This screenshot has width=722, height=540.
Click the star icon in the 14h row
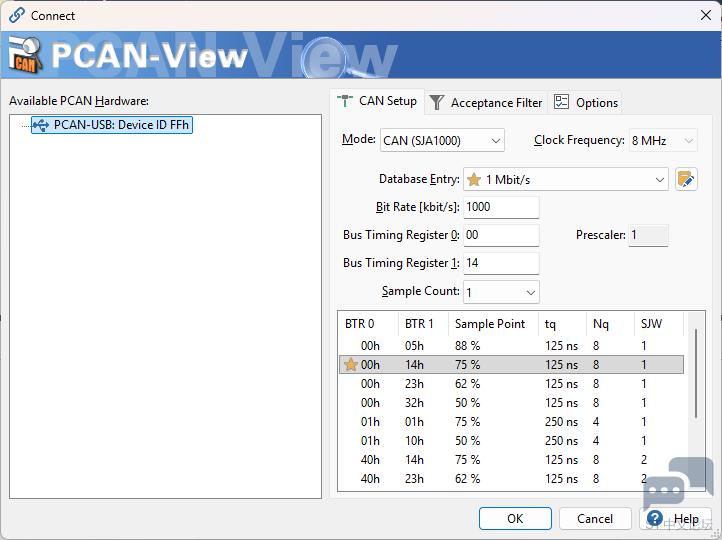[x=350, y=365]
